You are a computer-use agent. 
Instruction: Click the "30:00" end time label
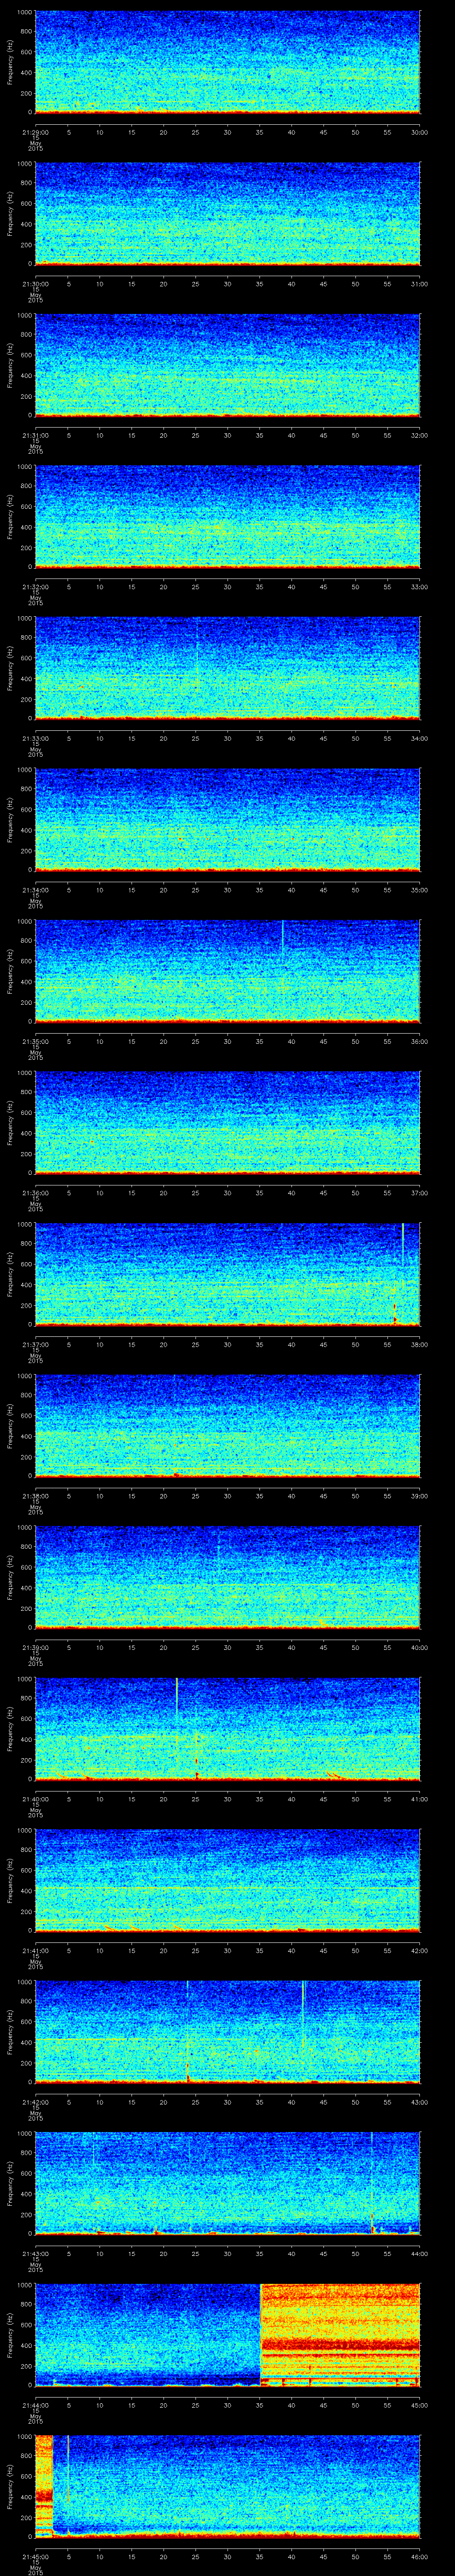pos(419,132)
